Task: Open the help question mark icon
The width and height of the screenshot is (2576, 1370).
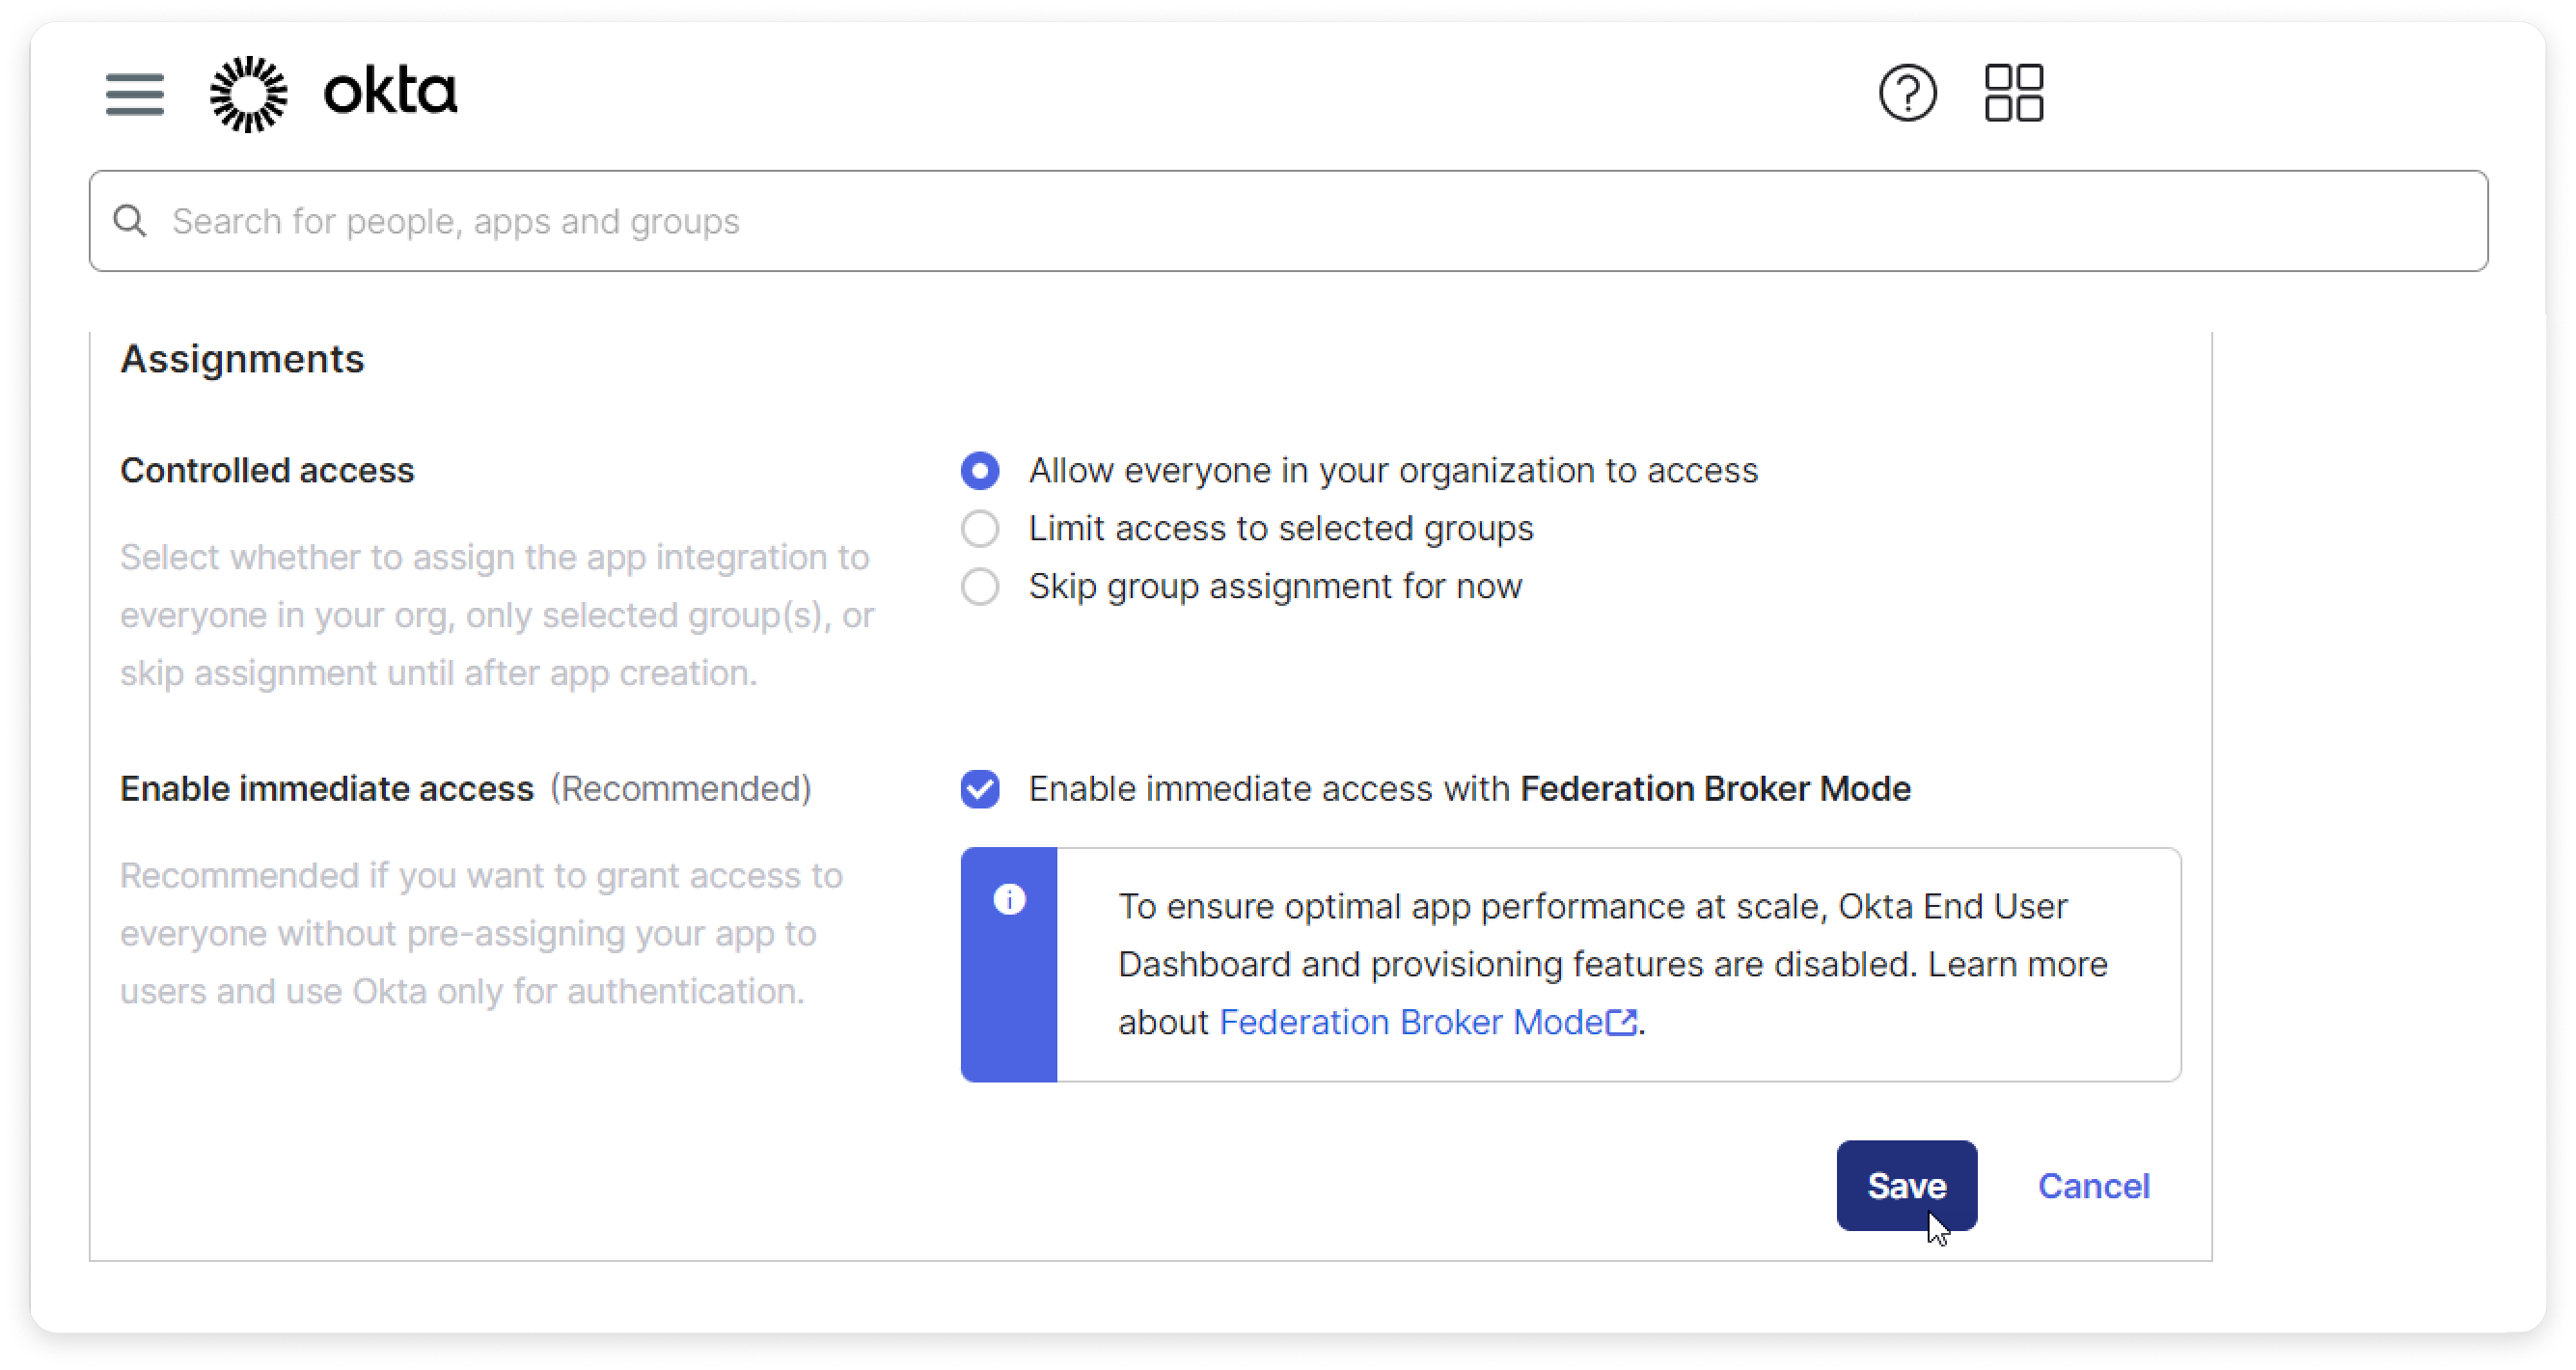Action: [x=1907, y=93]
